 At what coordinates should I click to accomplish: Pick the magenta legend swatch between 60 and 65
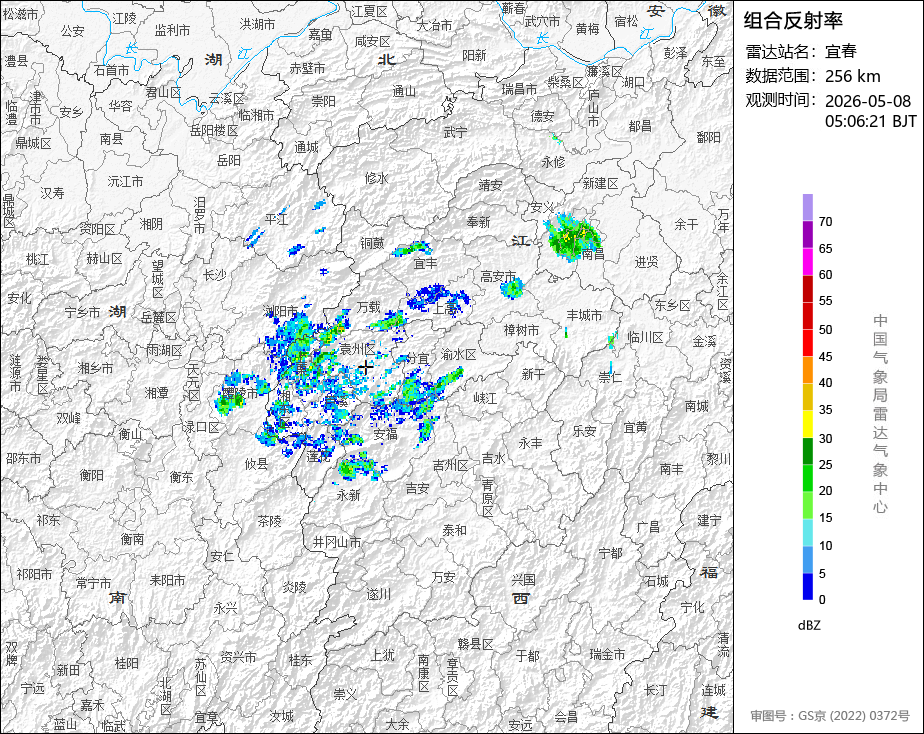click(x=807, y=261)
